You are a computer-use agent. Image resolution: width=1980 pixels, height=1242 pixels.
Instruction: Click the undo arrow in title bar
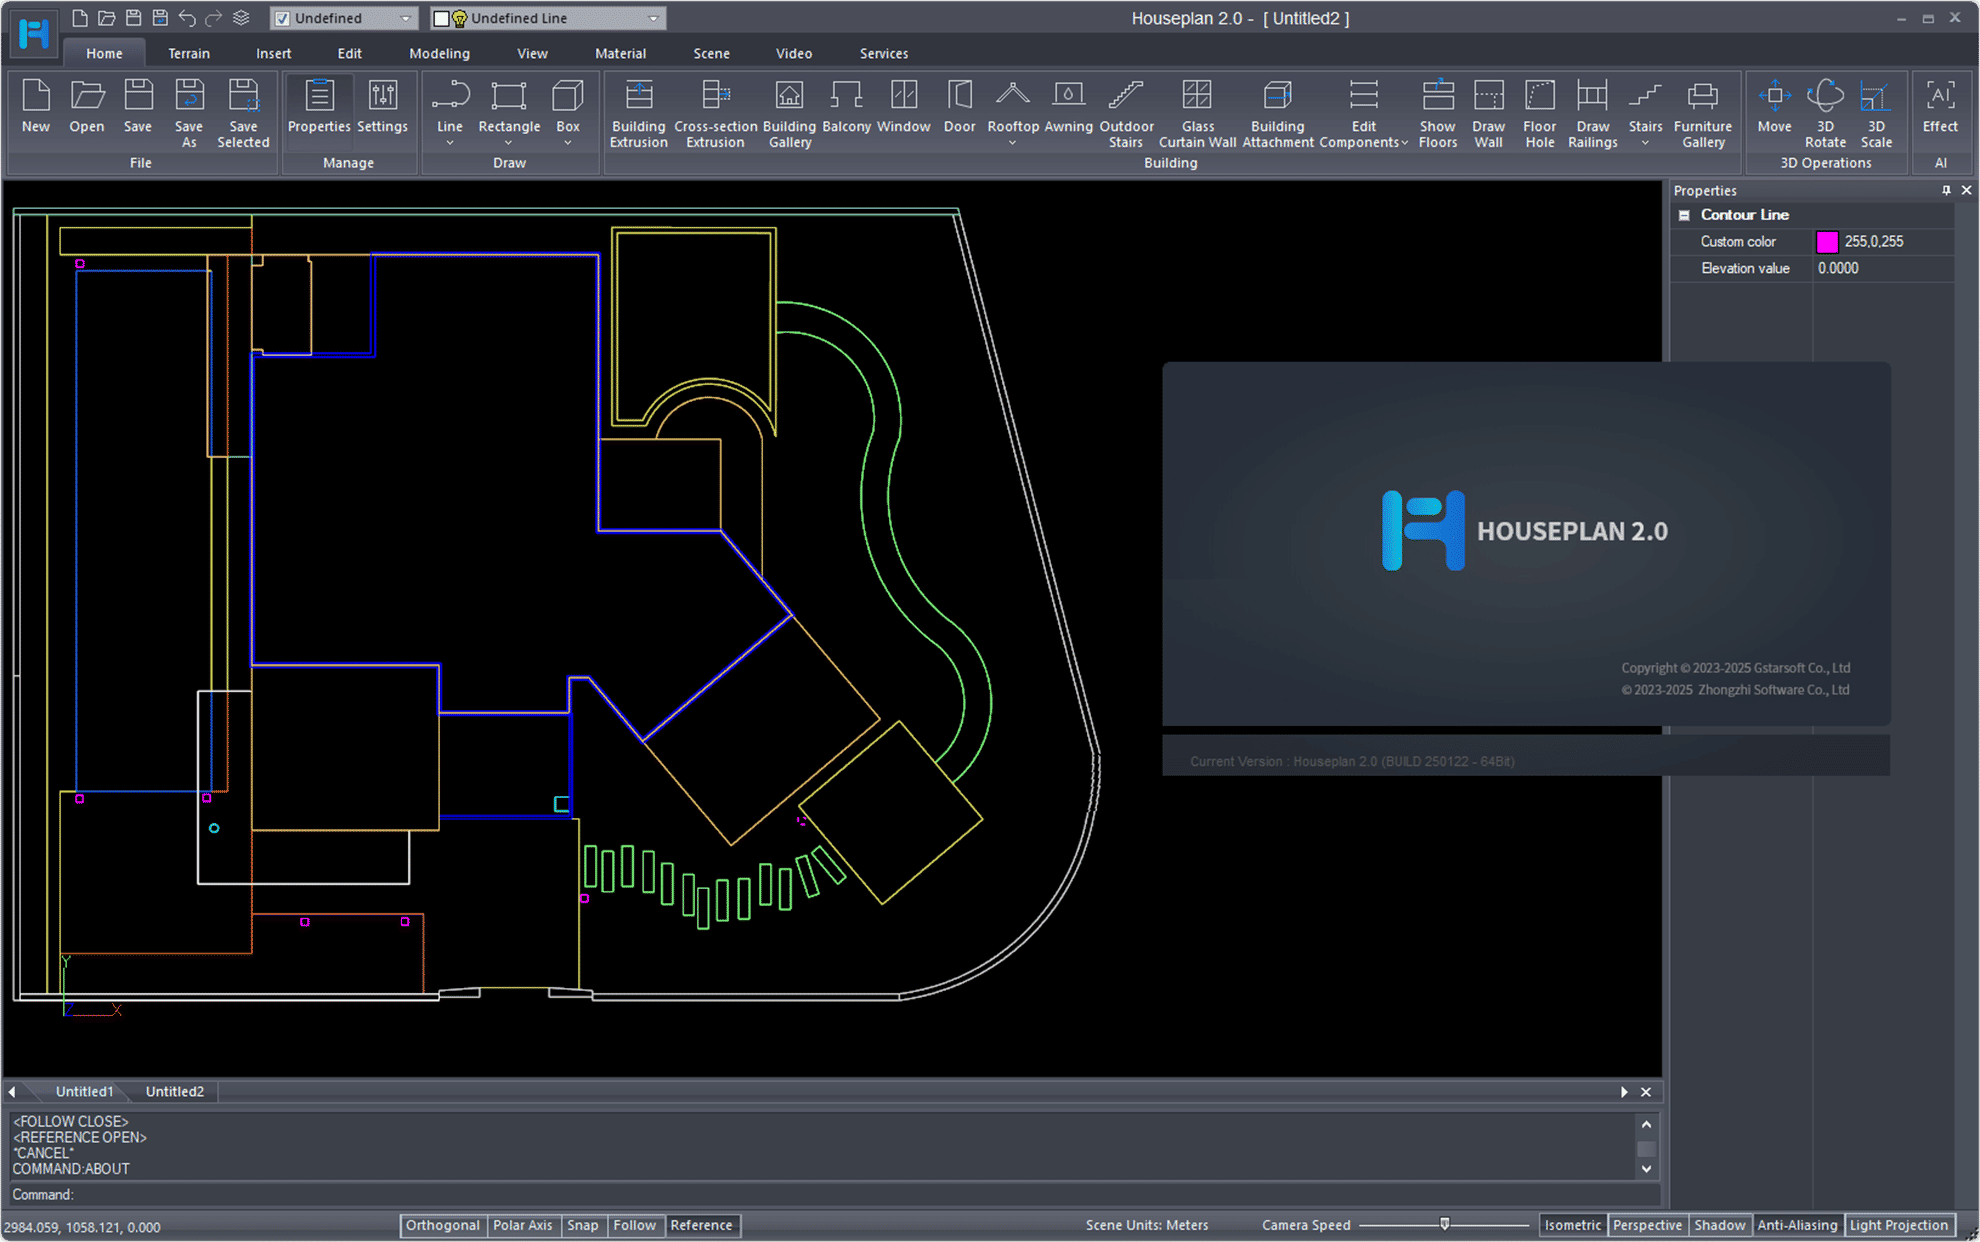(187, 18)
